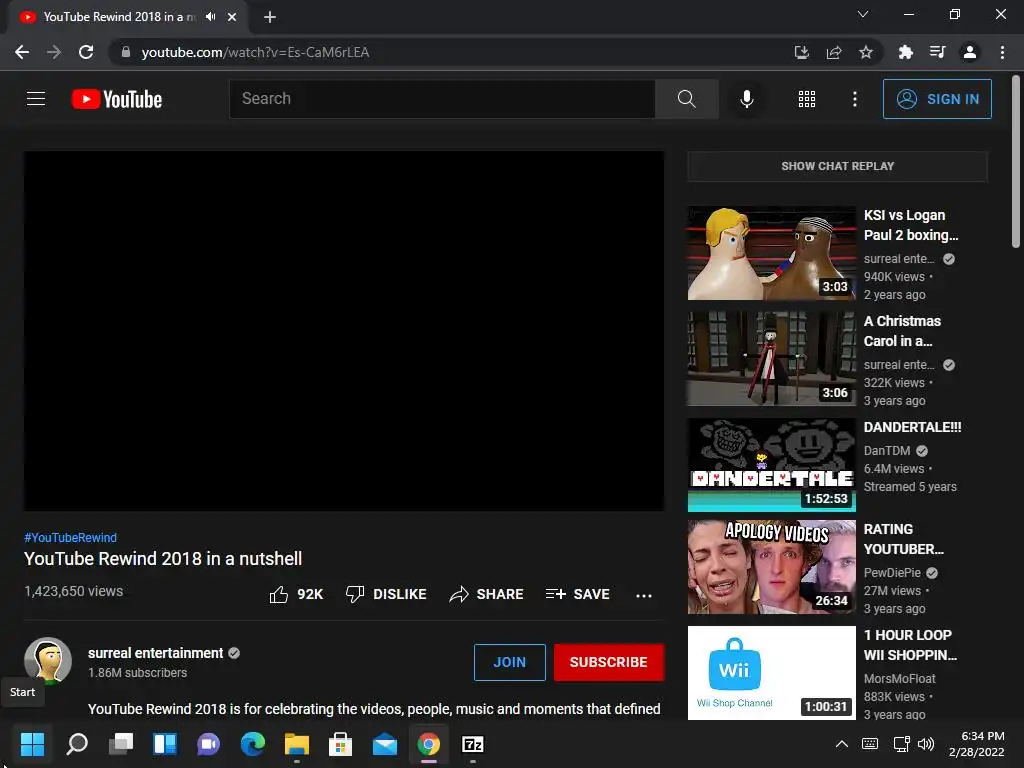The height and width of the screenshot is (768, 1024).
Task: Click the browser address bar URL
Action: pyautogui.click(x=255, y=52)
